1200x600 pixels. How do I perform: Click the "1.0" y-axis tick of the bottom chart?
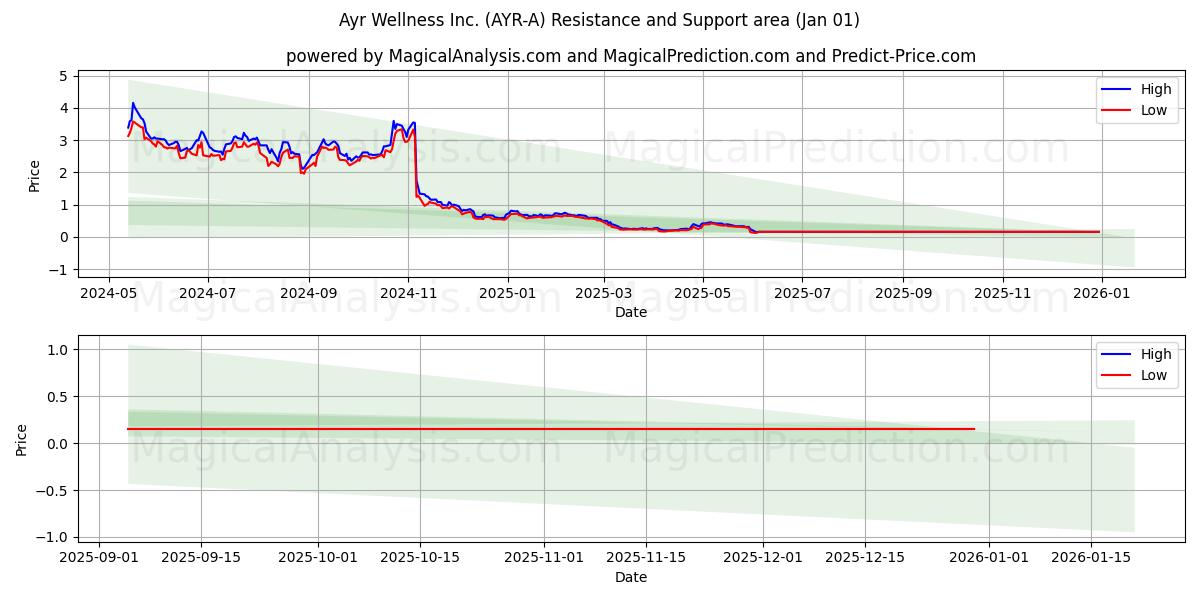point(57,350)
